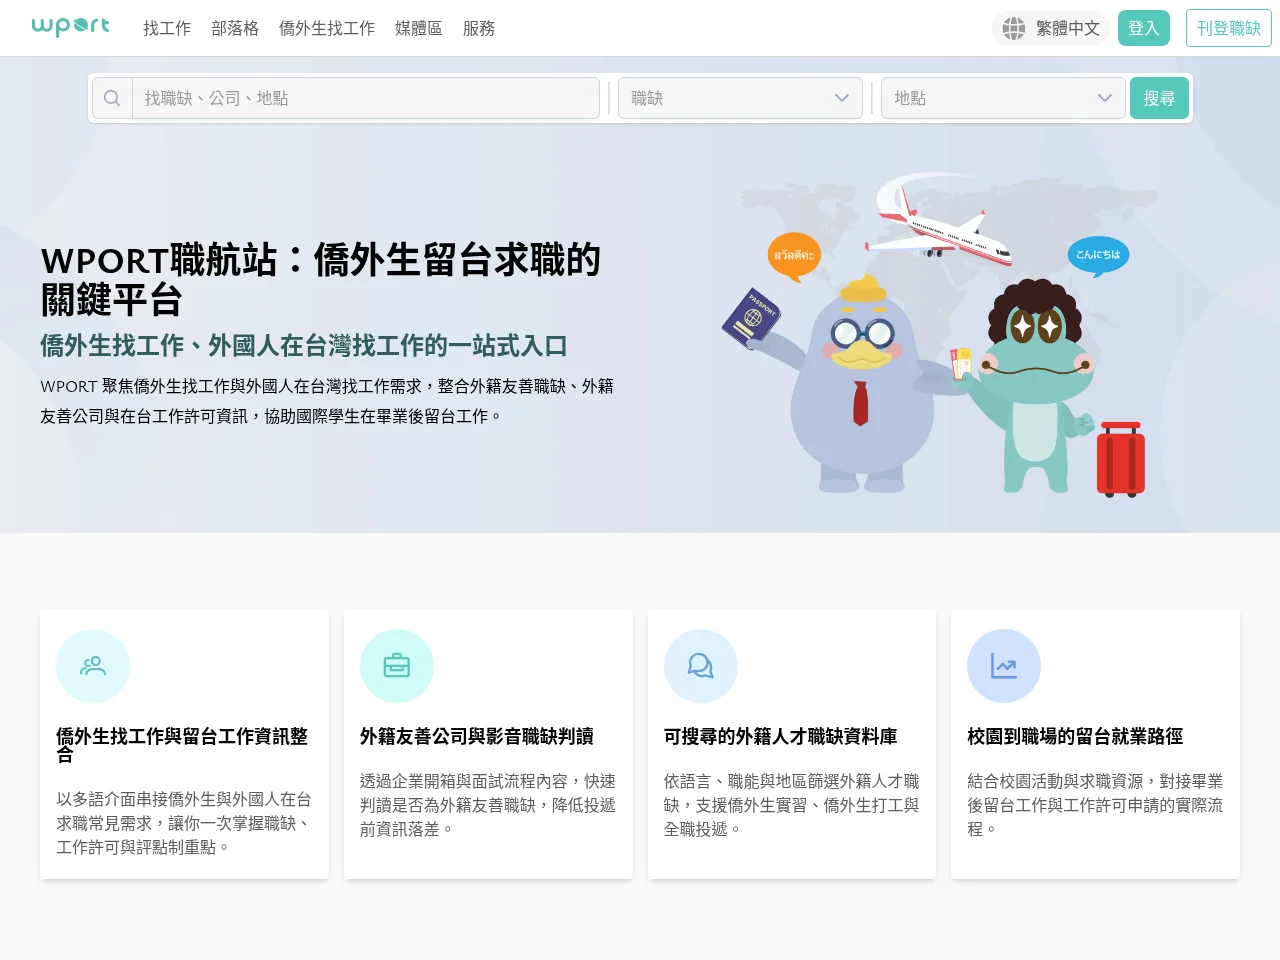The image size is (1280, 960).
Task: Click the passport held by the blue mascot
Action: pyautogui.click(x=752, y=317)
